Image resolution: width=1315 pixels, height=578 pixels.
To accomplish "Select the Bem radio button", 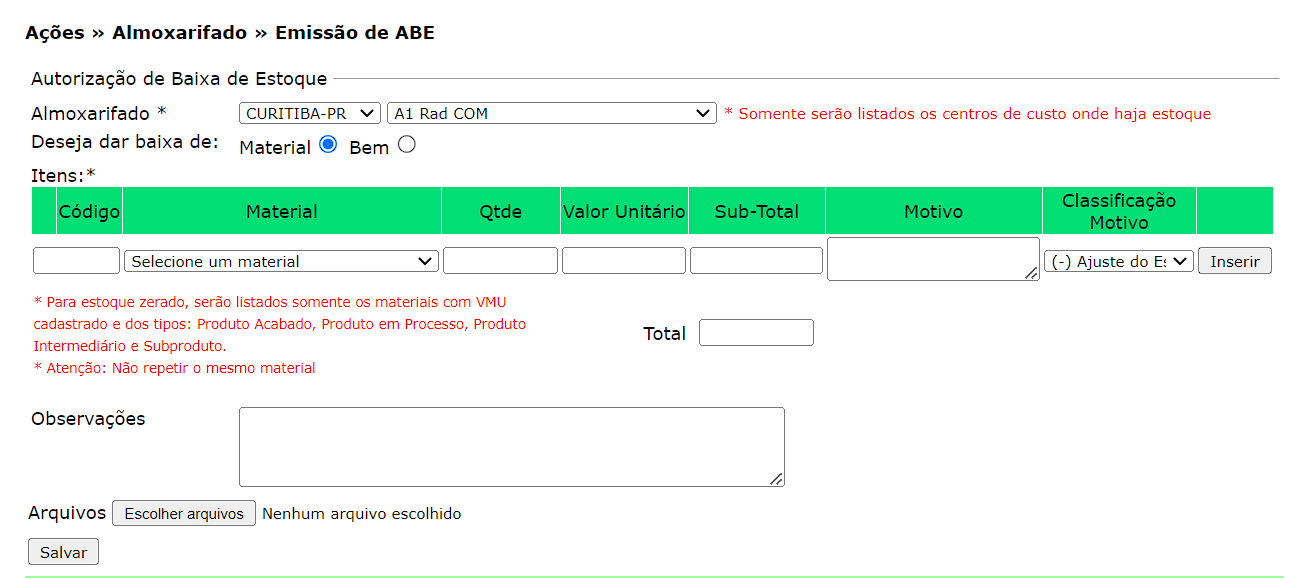I will pyautogui.click(x=406, y=145).
